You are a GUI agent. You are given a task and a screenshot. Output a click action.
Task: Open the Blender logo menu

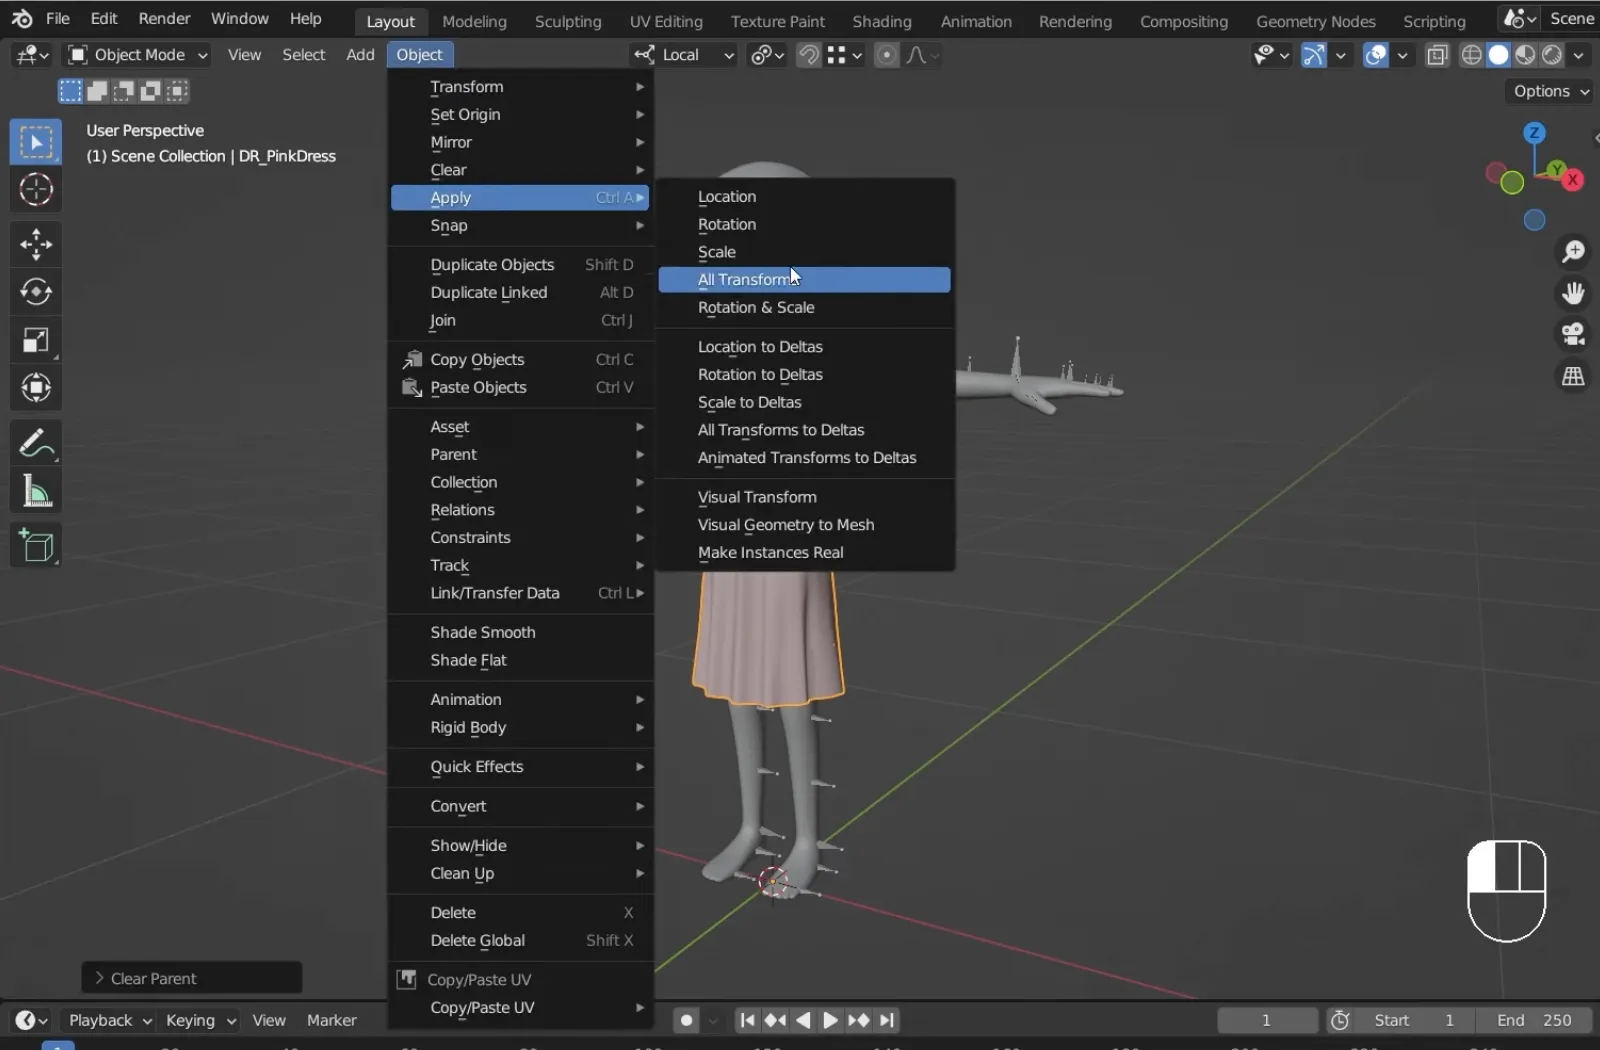22,18
